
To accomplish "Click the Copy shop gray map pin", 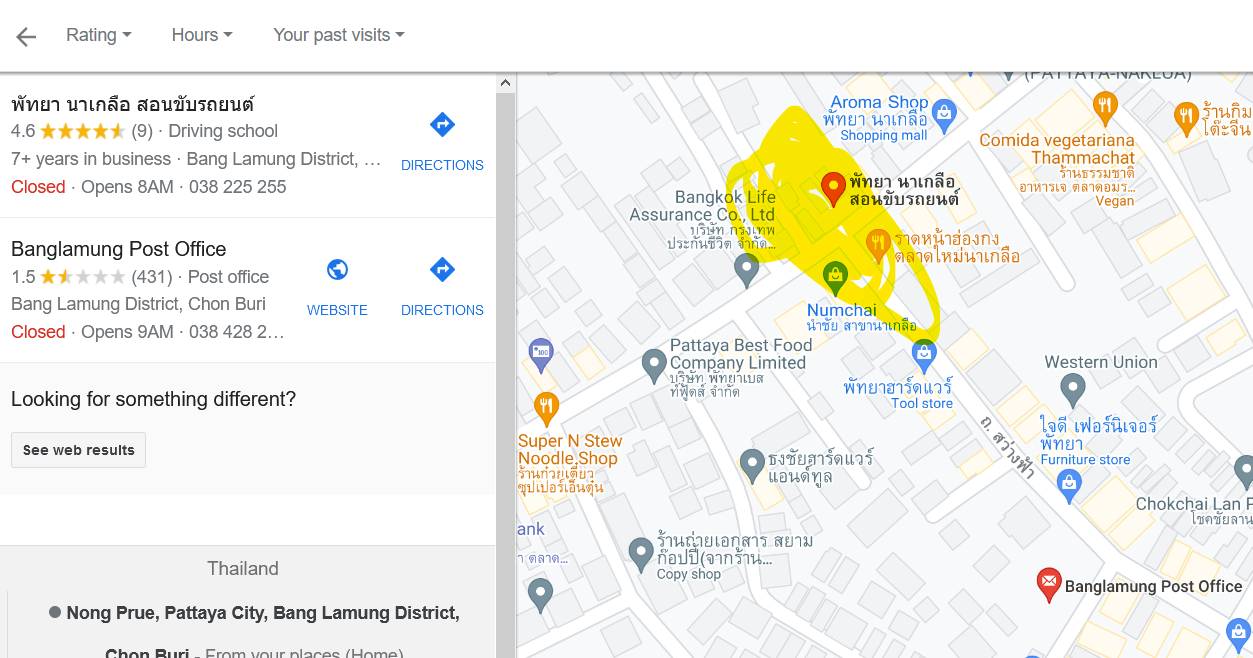I will click(641, 553).
